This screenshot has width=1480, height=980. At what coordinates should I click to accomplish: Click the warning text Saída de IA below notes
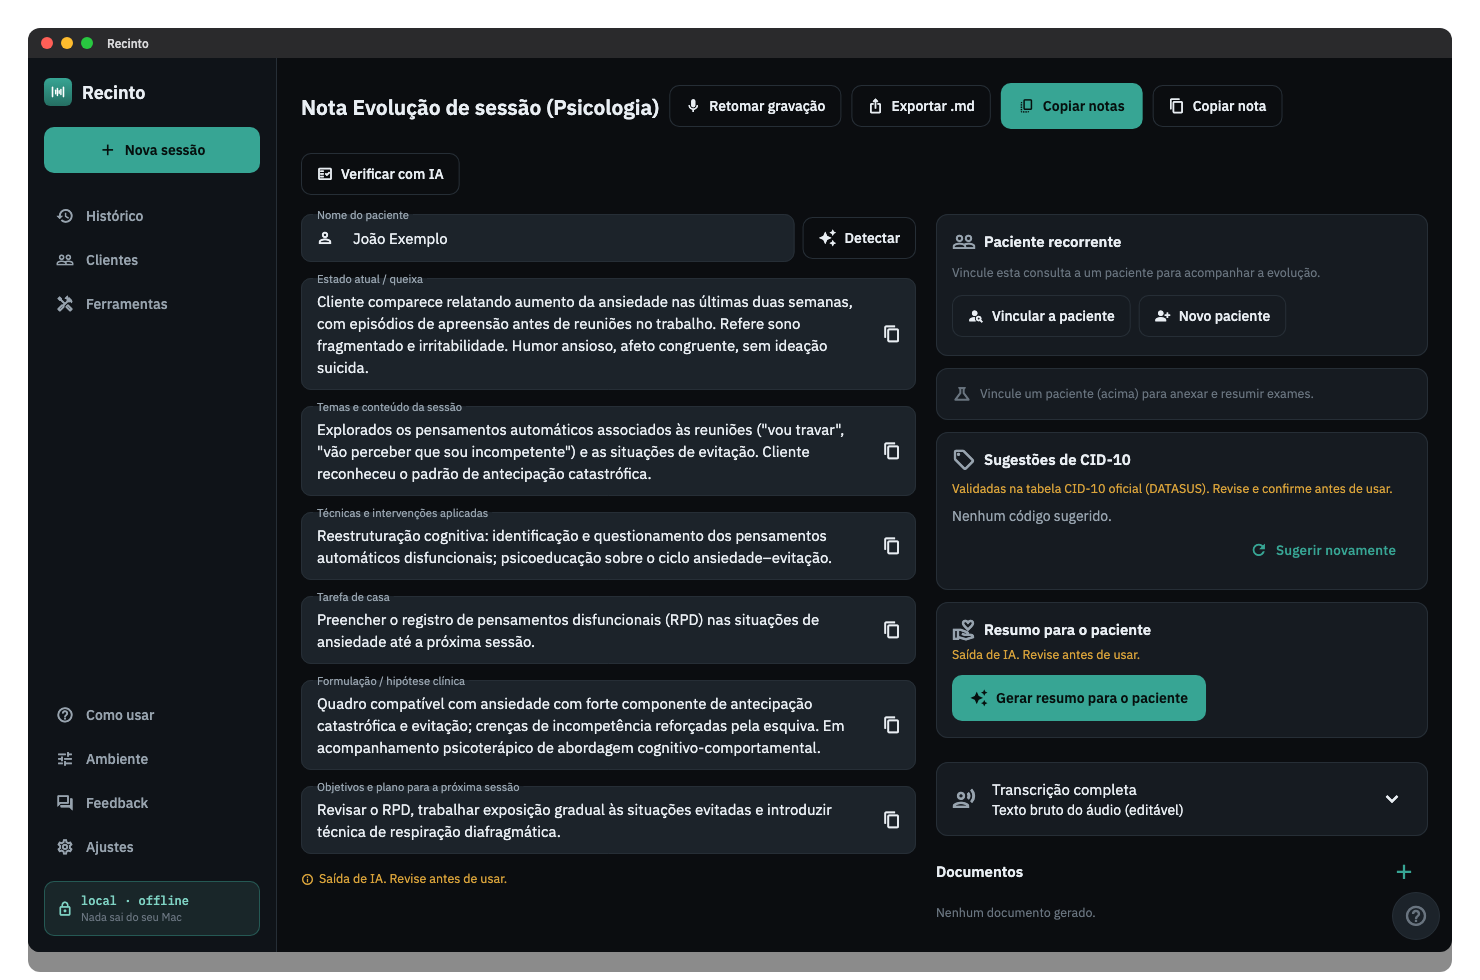click(x=412, y=879)
